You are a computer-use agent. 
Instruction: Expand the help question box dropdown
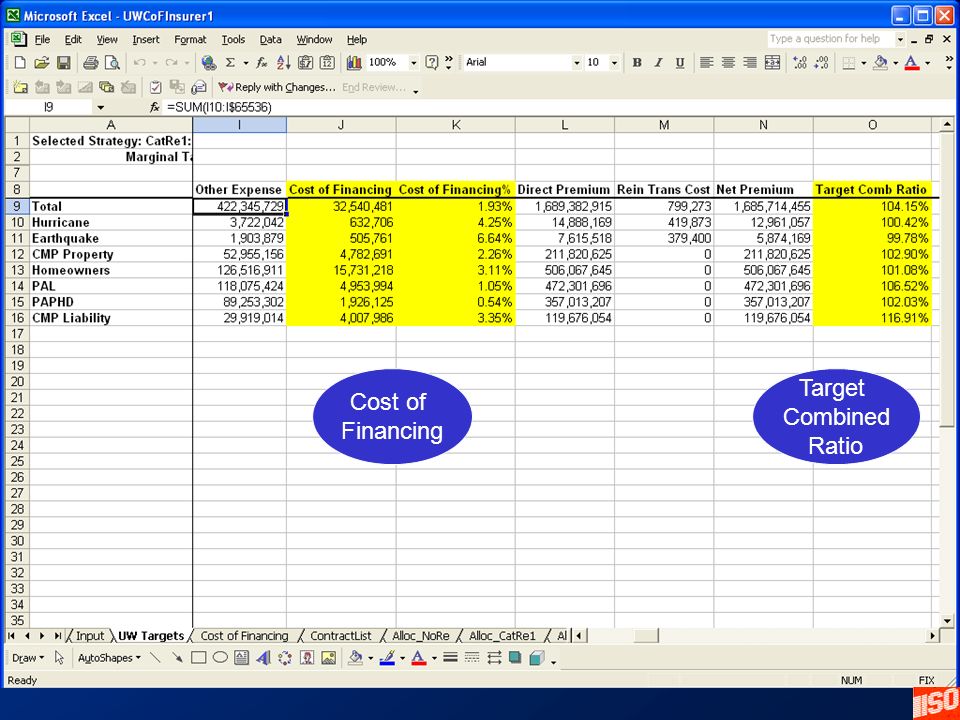(x=900, y=39)
